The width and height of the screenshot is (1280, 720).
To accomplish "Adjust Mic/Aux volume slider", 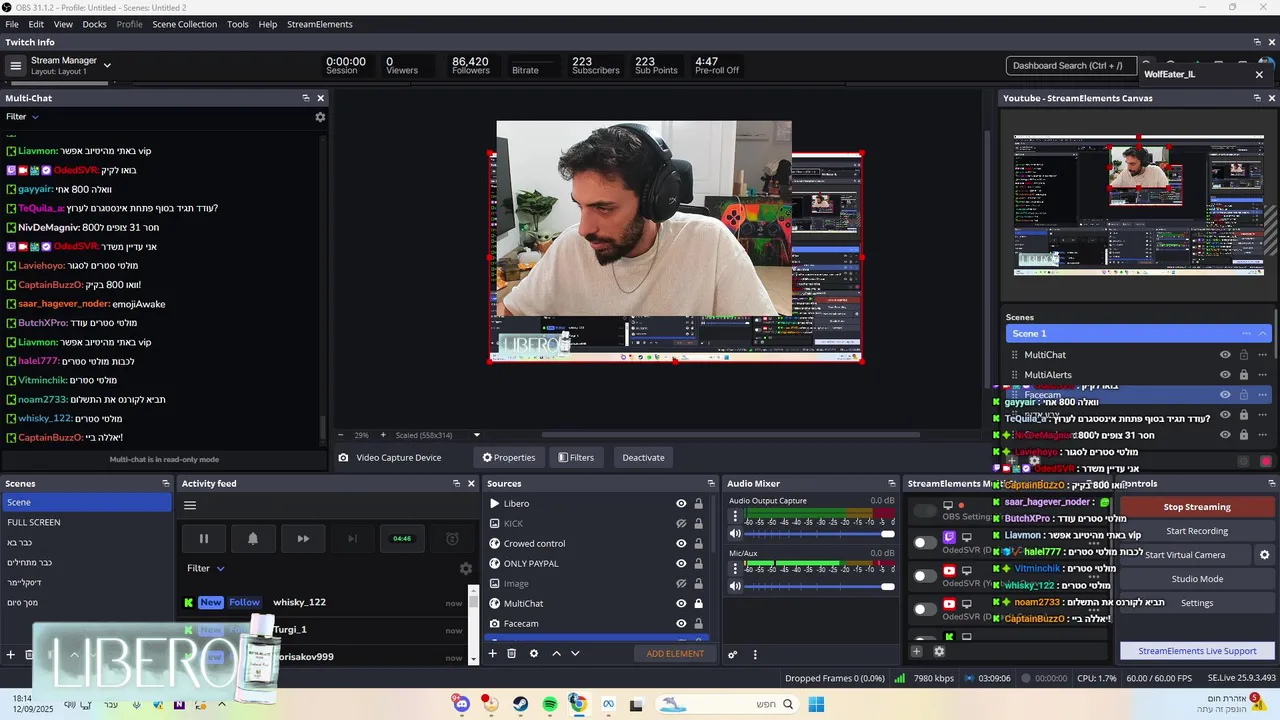I will click(x=819, y=586).
